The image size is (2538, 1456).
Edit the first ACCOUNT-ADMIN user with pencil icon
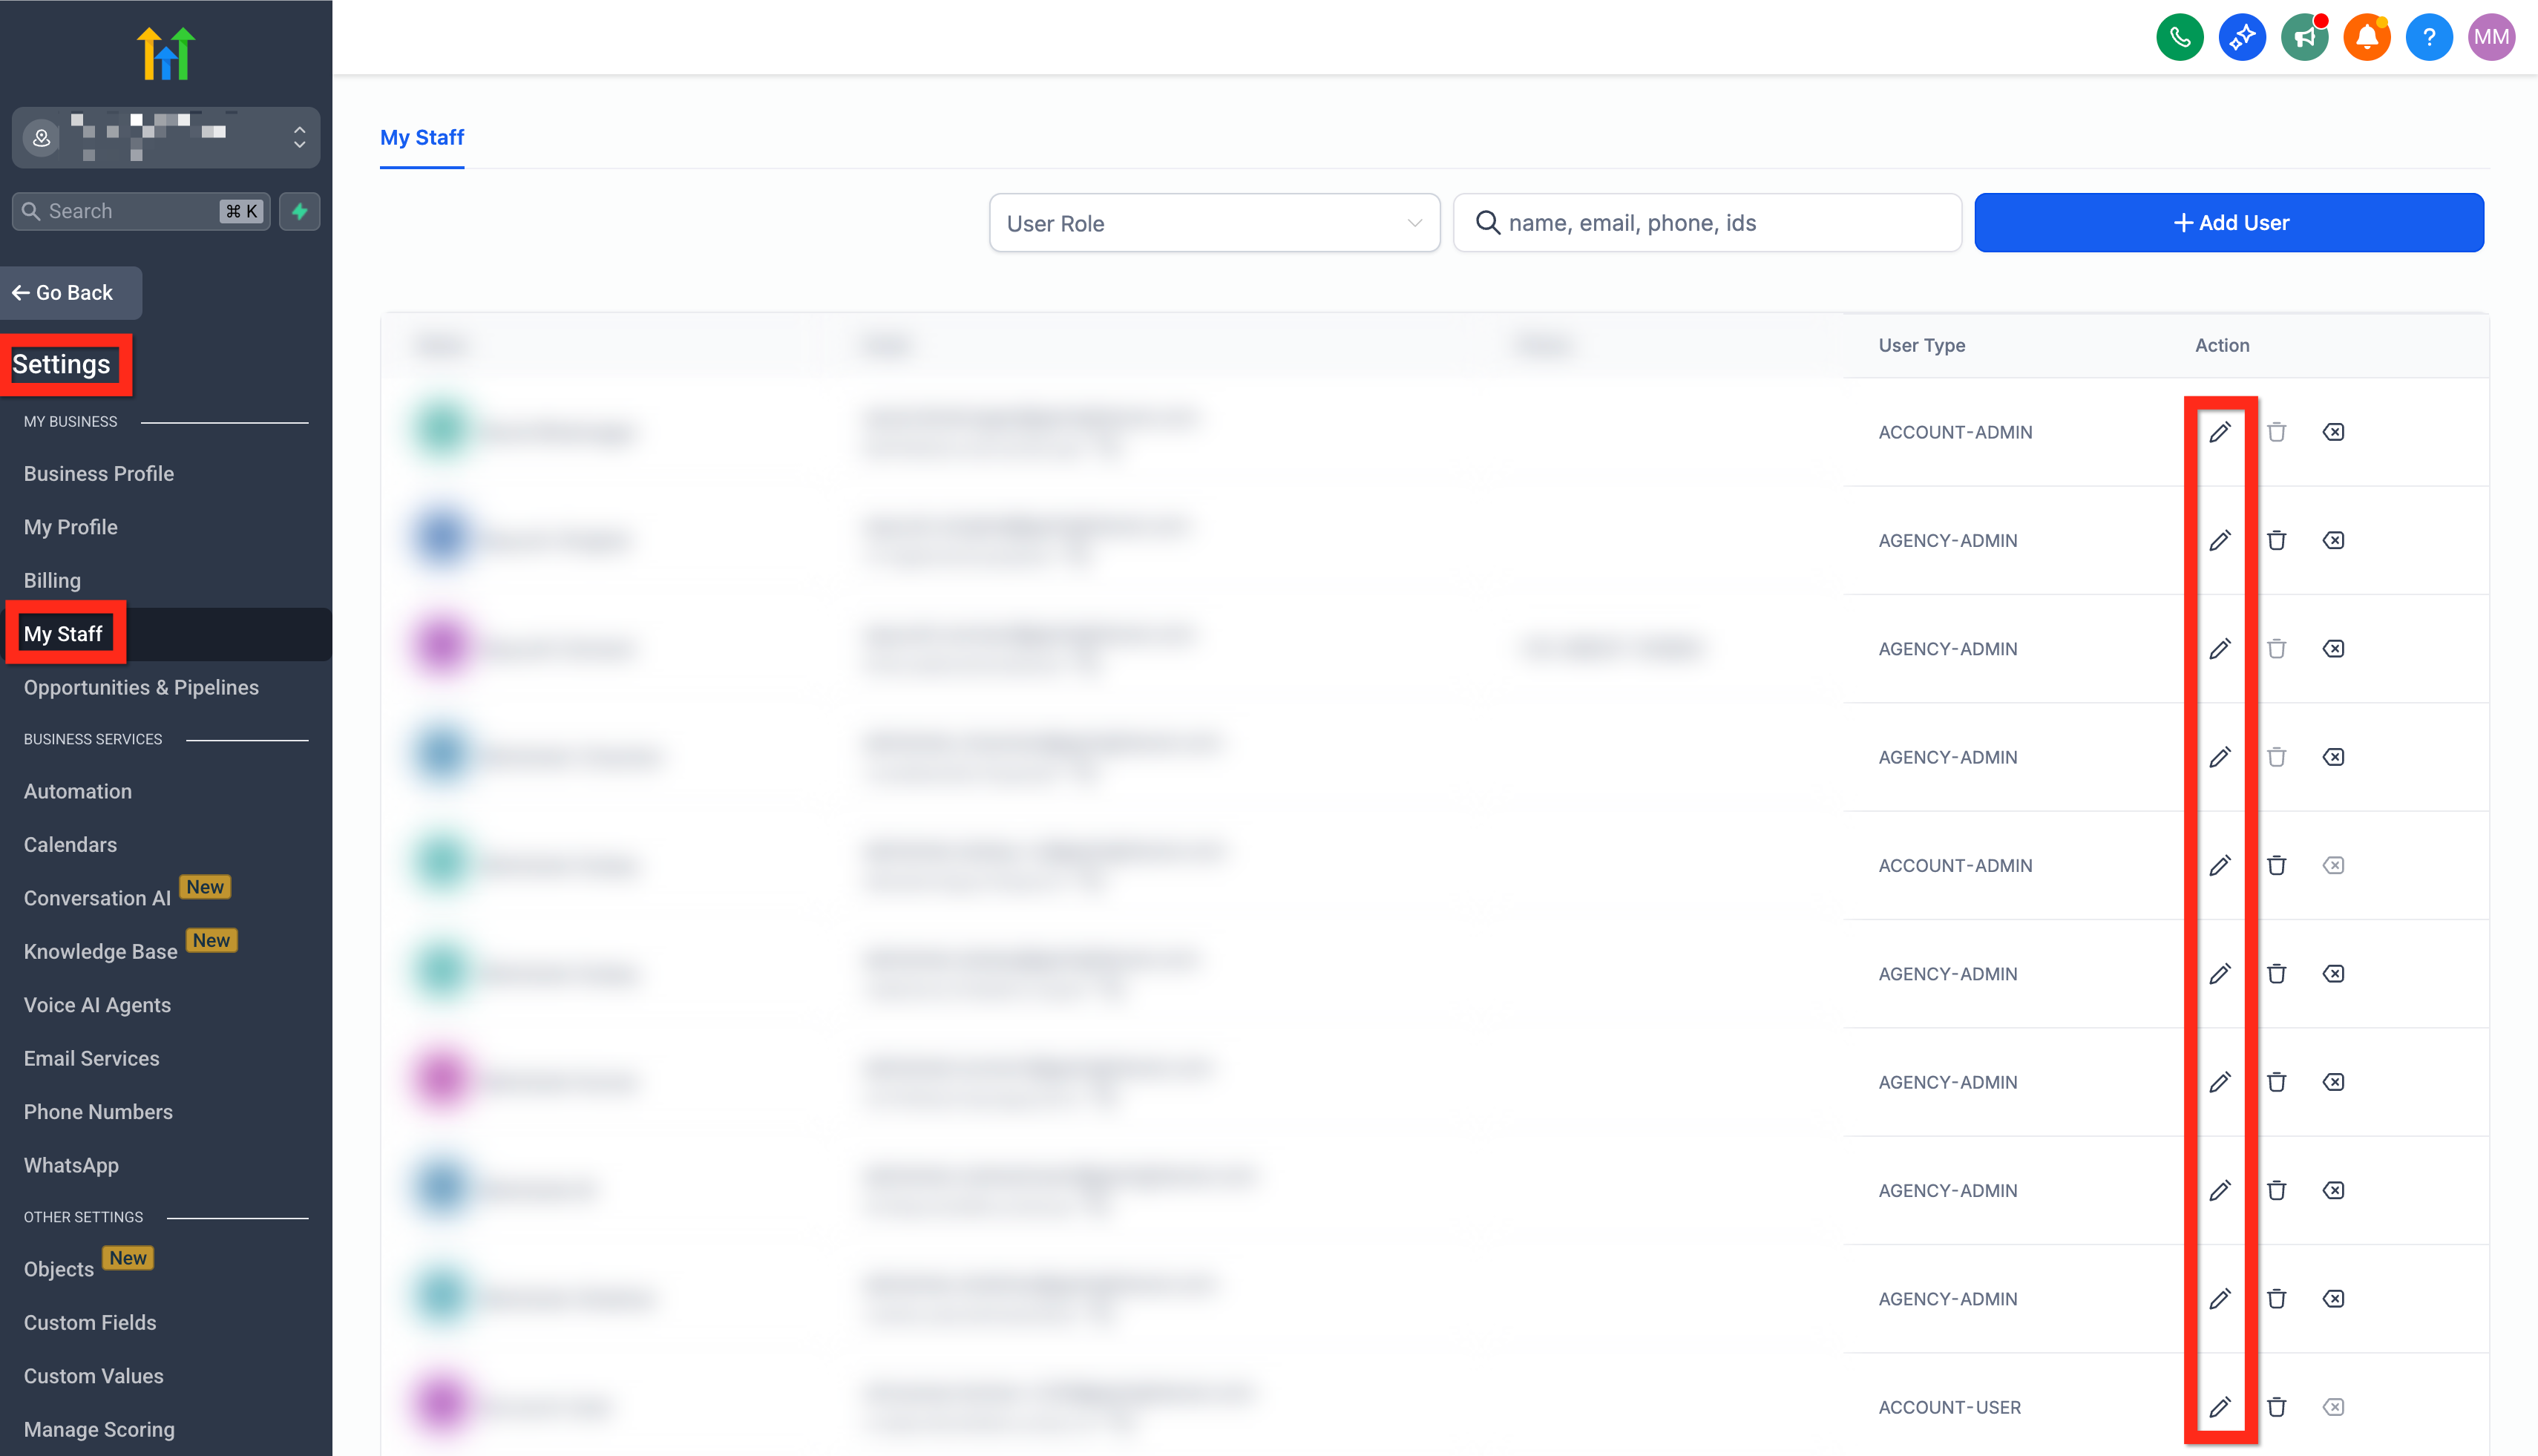click(x=2219, y=432)
